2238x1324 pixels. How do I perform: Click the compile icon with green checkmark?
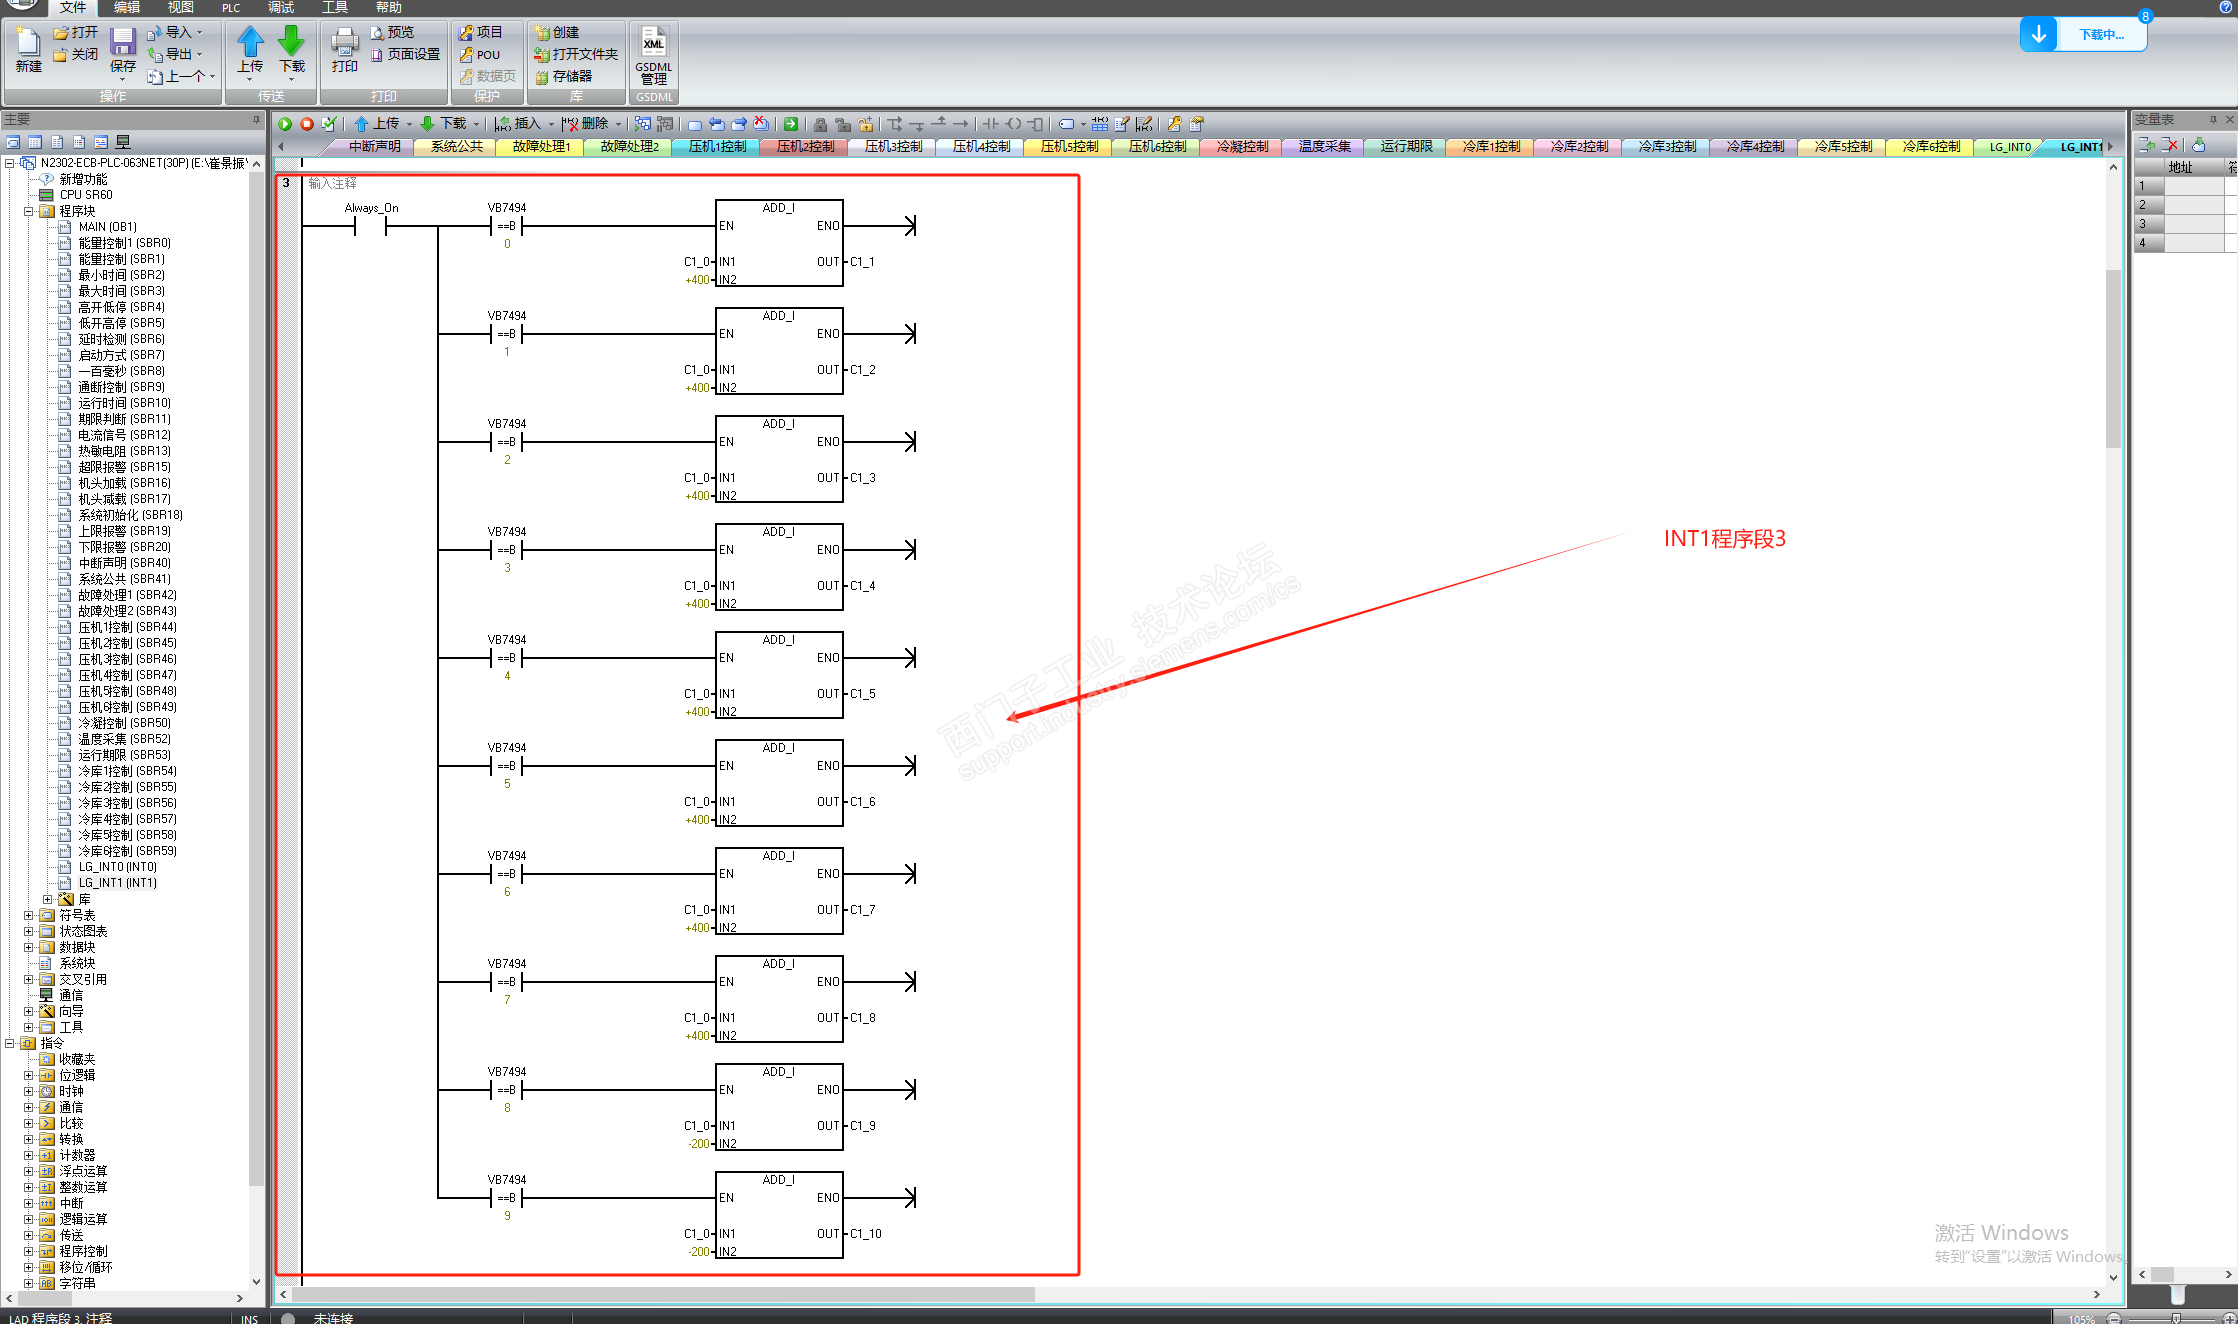click(x=329, y=124)
